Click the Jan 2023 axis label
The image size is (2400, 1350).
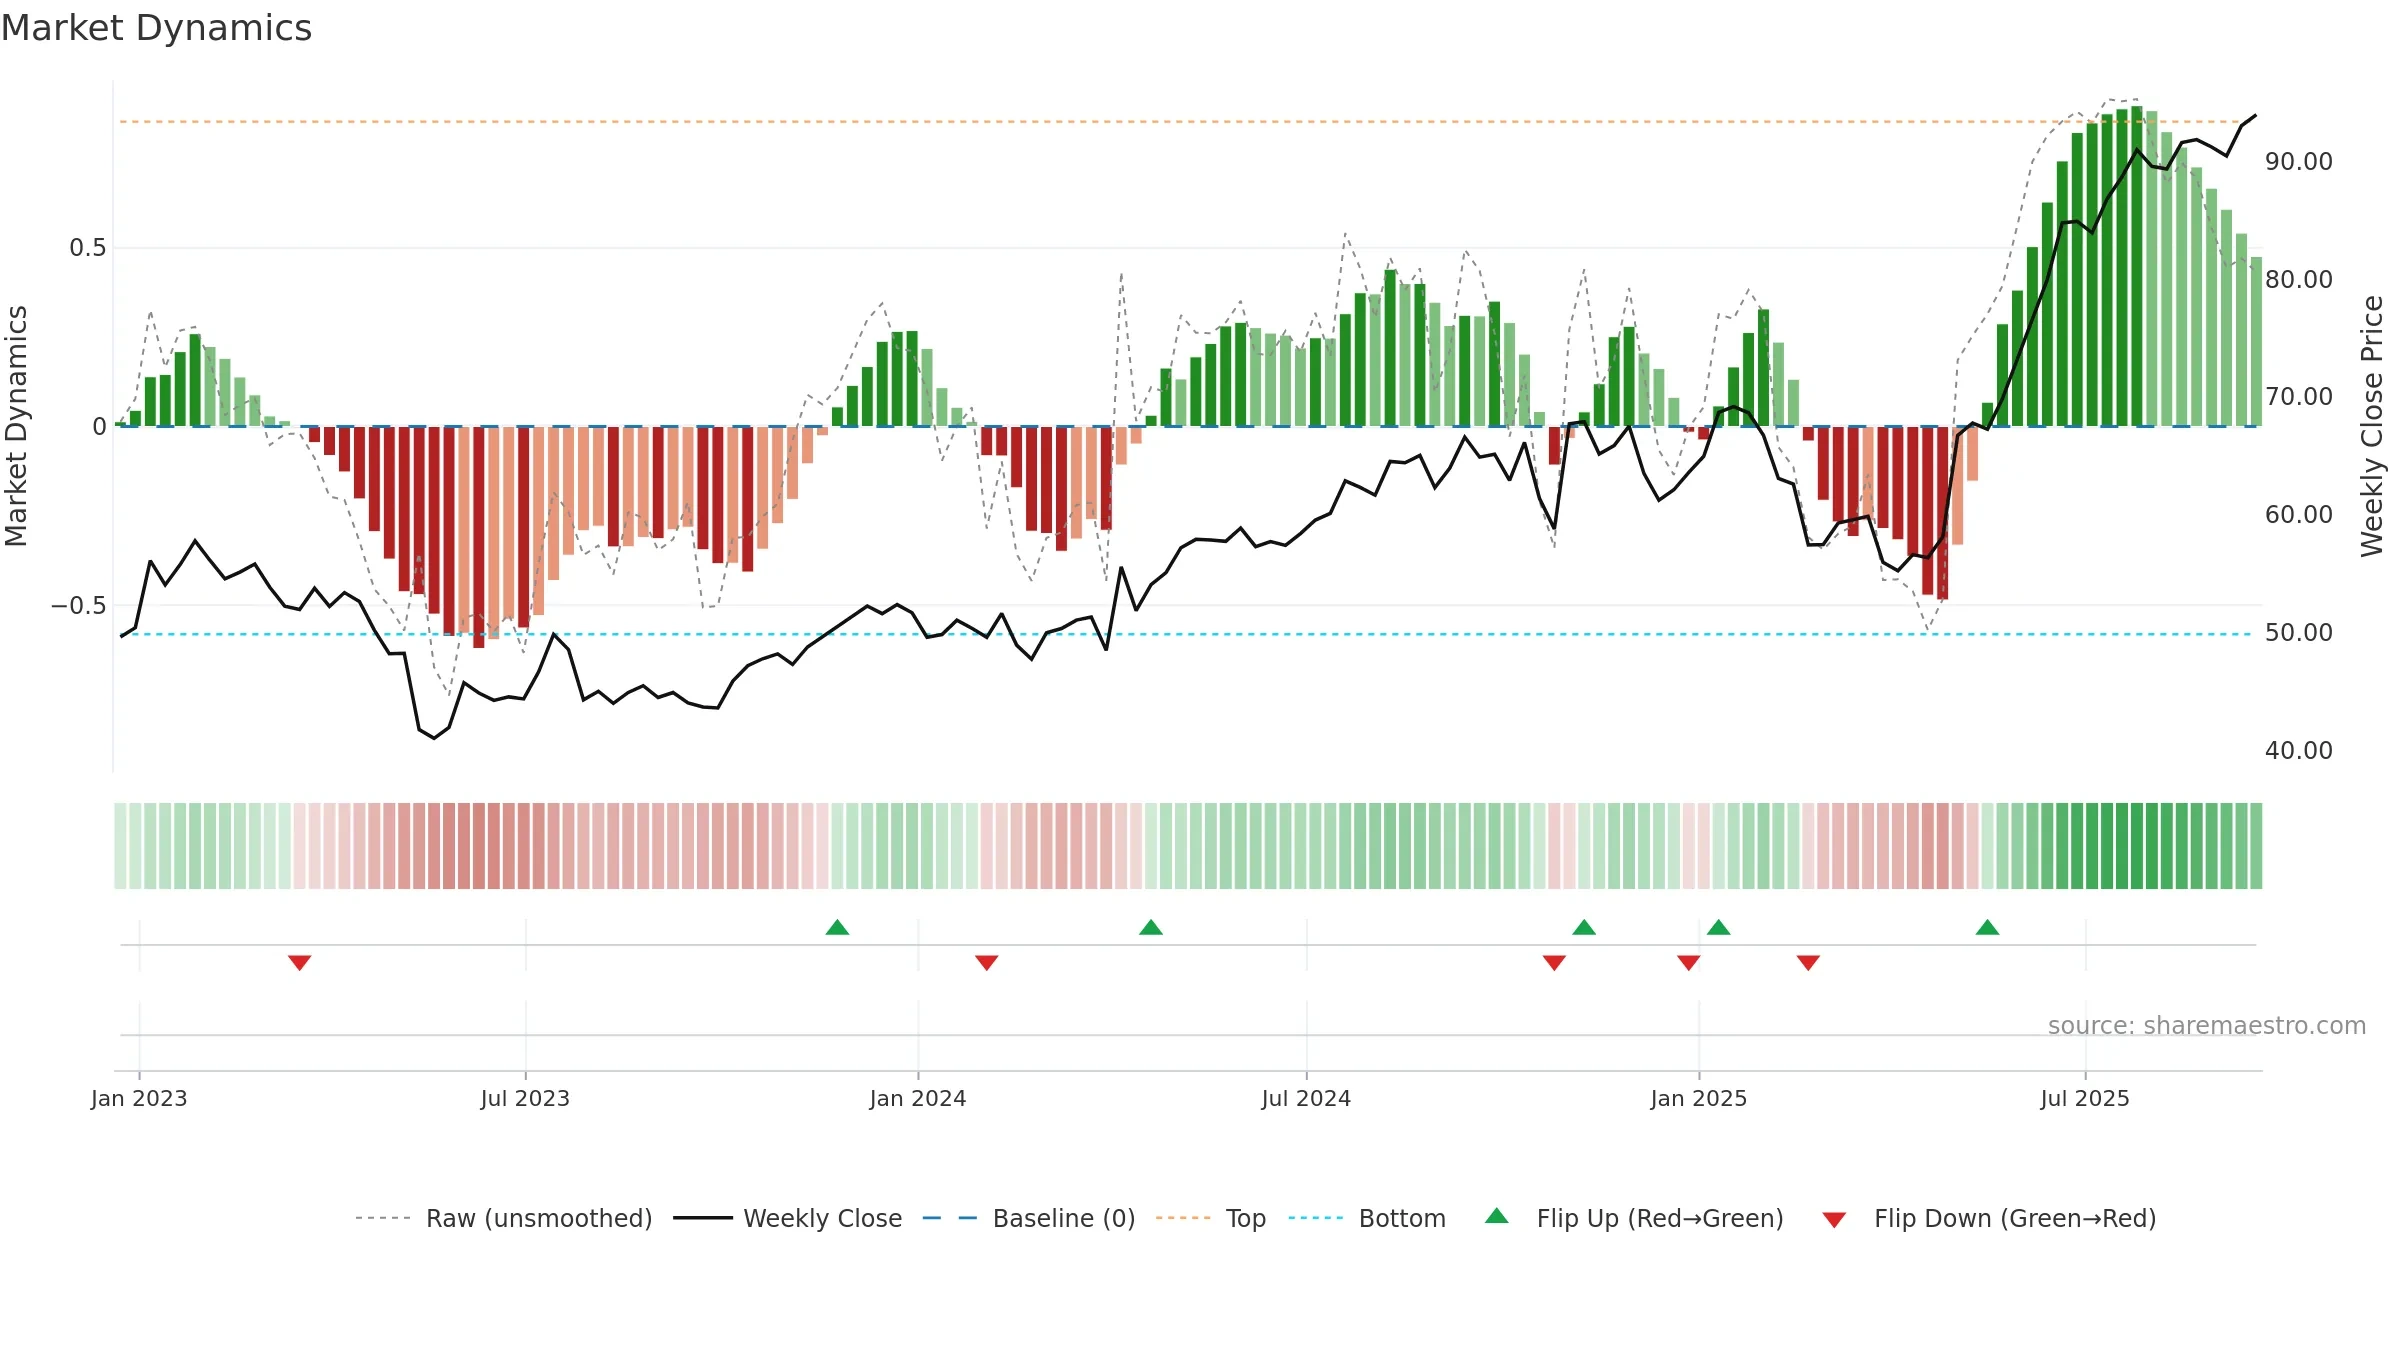[x=139, y=1098]
